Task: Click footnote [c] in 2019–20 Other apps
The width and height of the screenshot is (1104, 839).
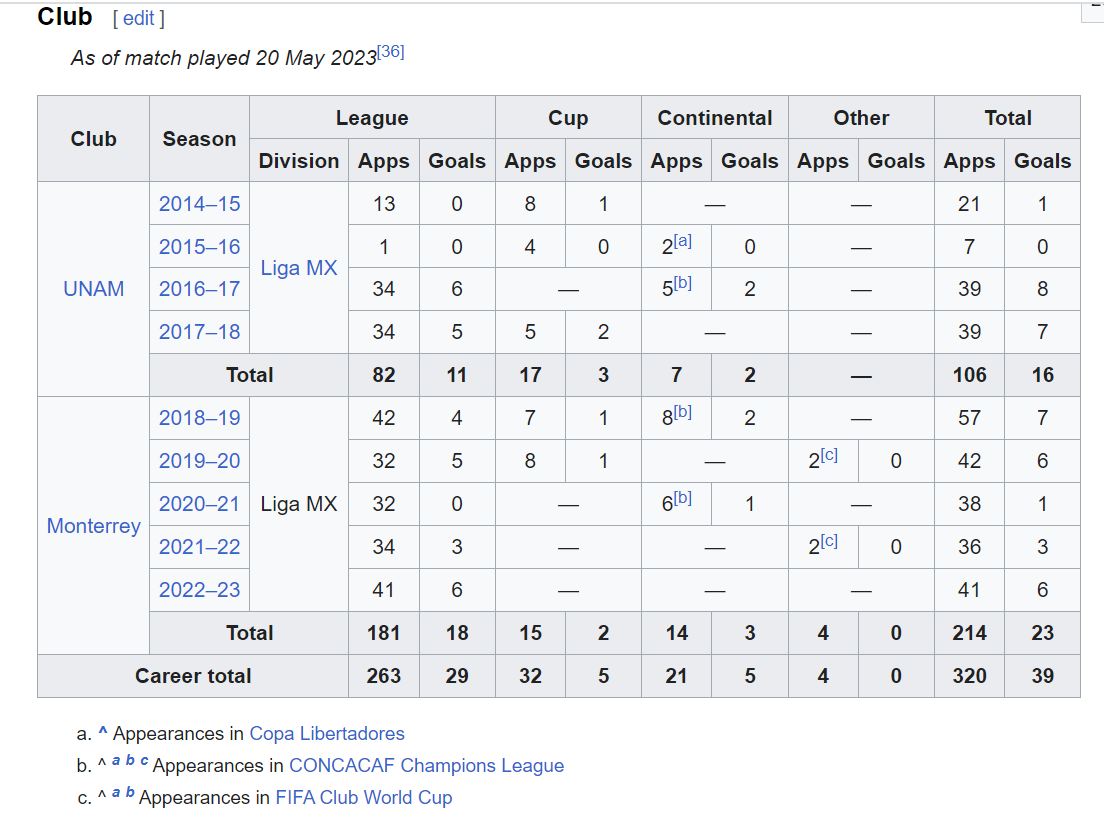Action: (829, 455)
